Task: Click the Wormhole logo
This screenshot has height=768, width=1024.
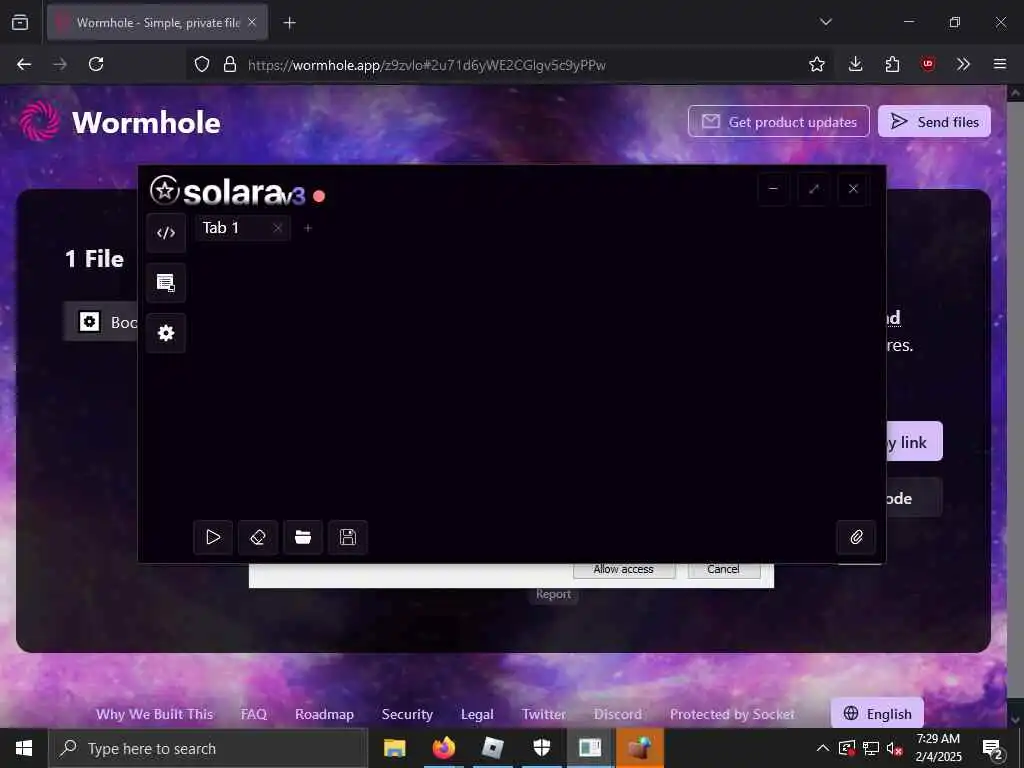Action: (120, 121)
